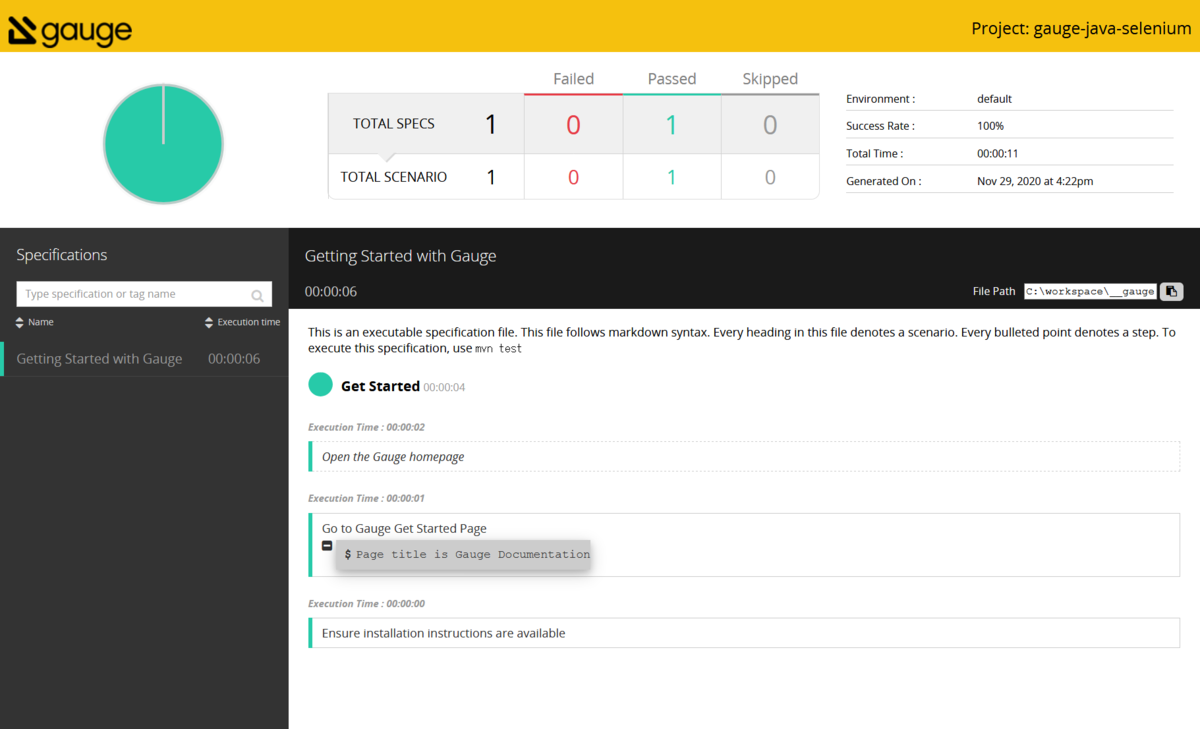Click the Environment default value
This screenshot has width=1200, height=729.
(x=994, y=99)
